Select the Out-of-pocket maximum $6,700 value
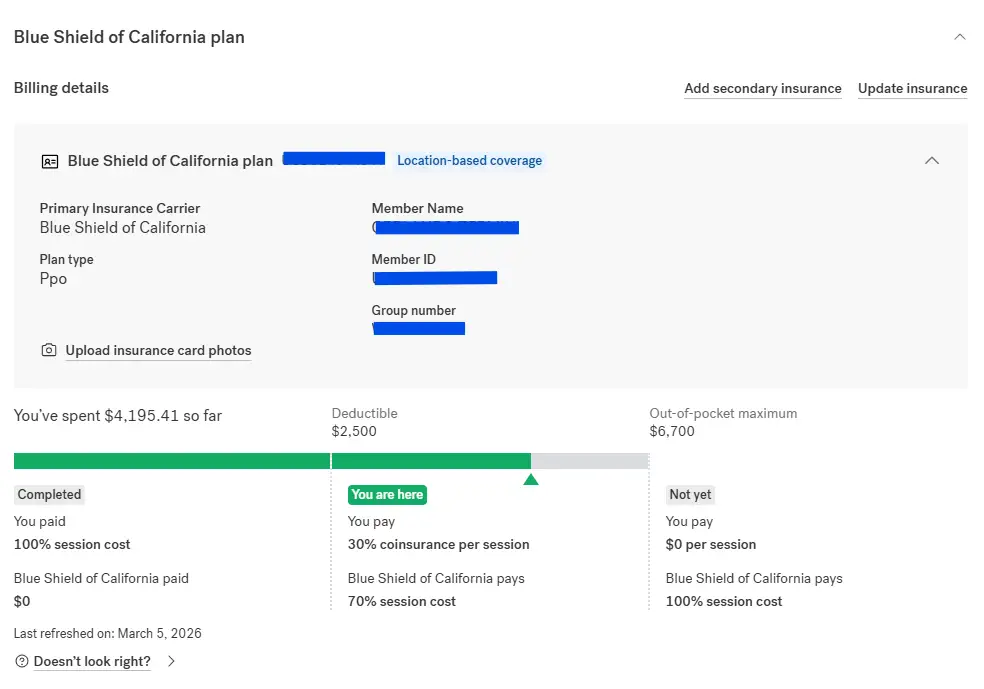The width and height of the screenshot is (984, 689). coord(672,431)
